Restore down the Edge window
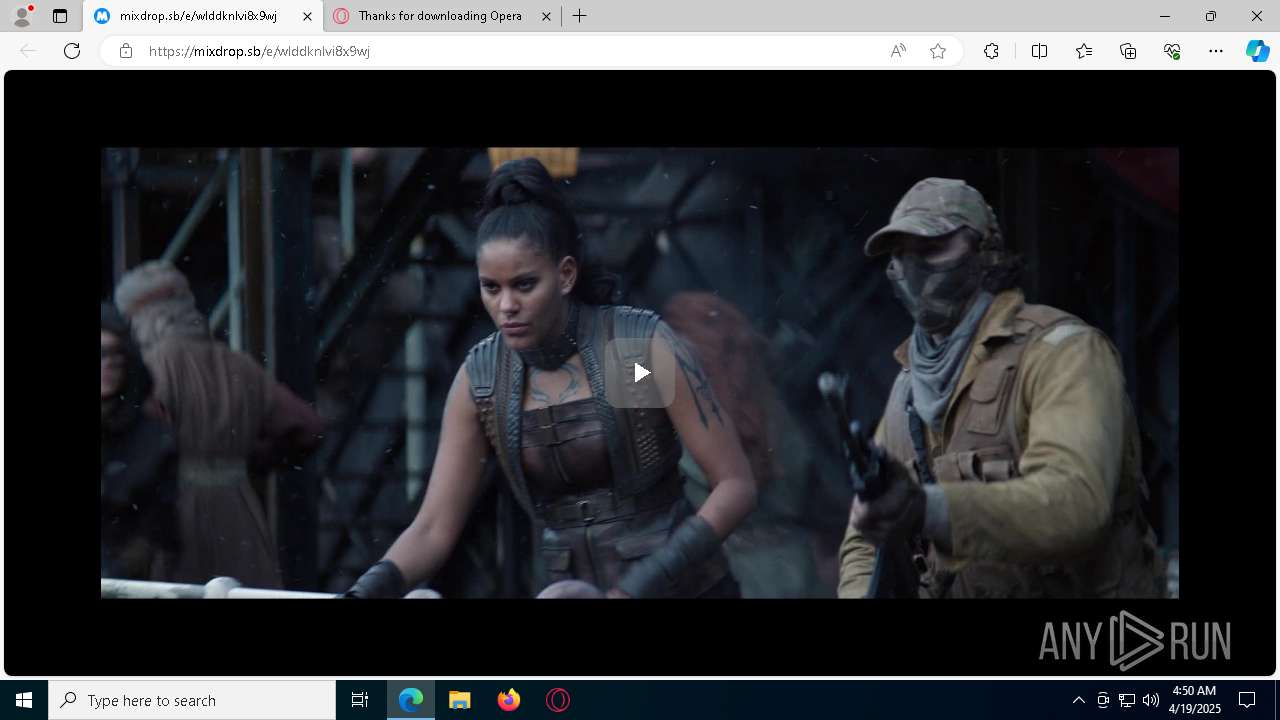The width and height of the screenshot is (1280, 720). 1211,16
